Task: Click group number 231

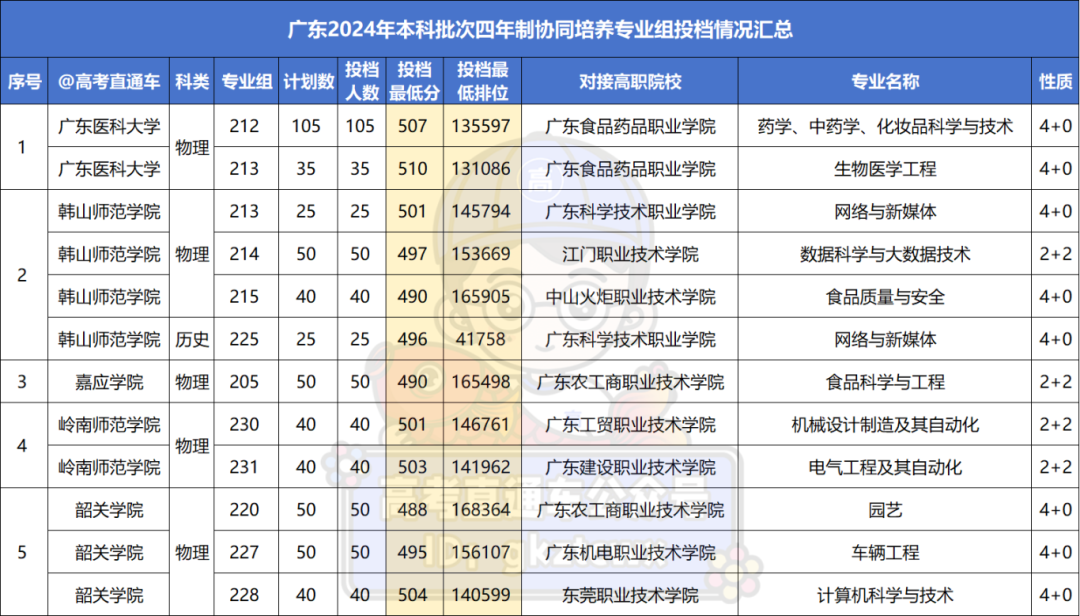Action: 244,467
